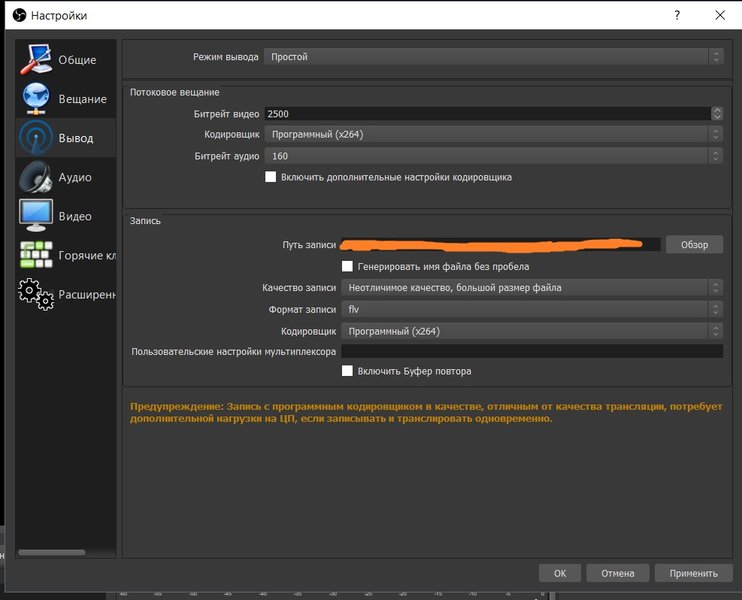This screenshot has height=600, width=742.
Task: Select the Вывод sidebar label
Action: click(x=76, y=138)
